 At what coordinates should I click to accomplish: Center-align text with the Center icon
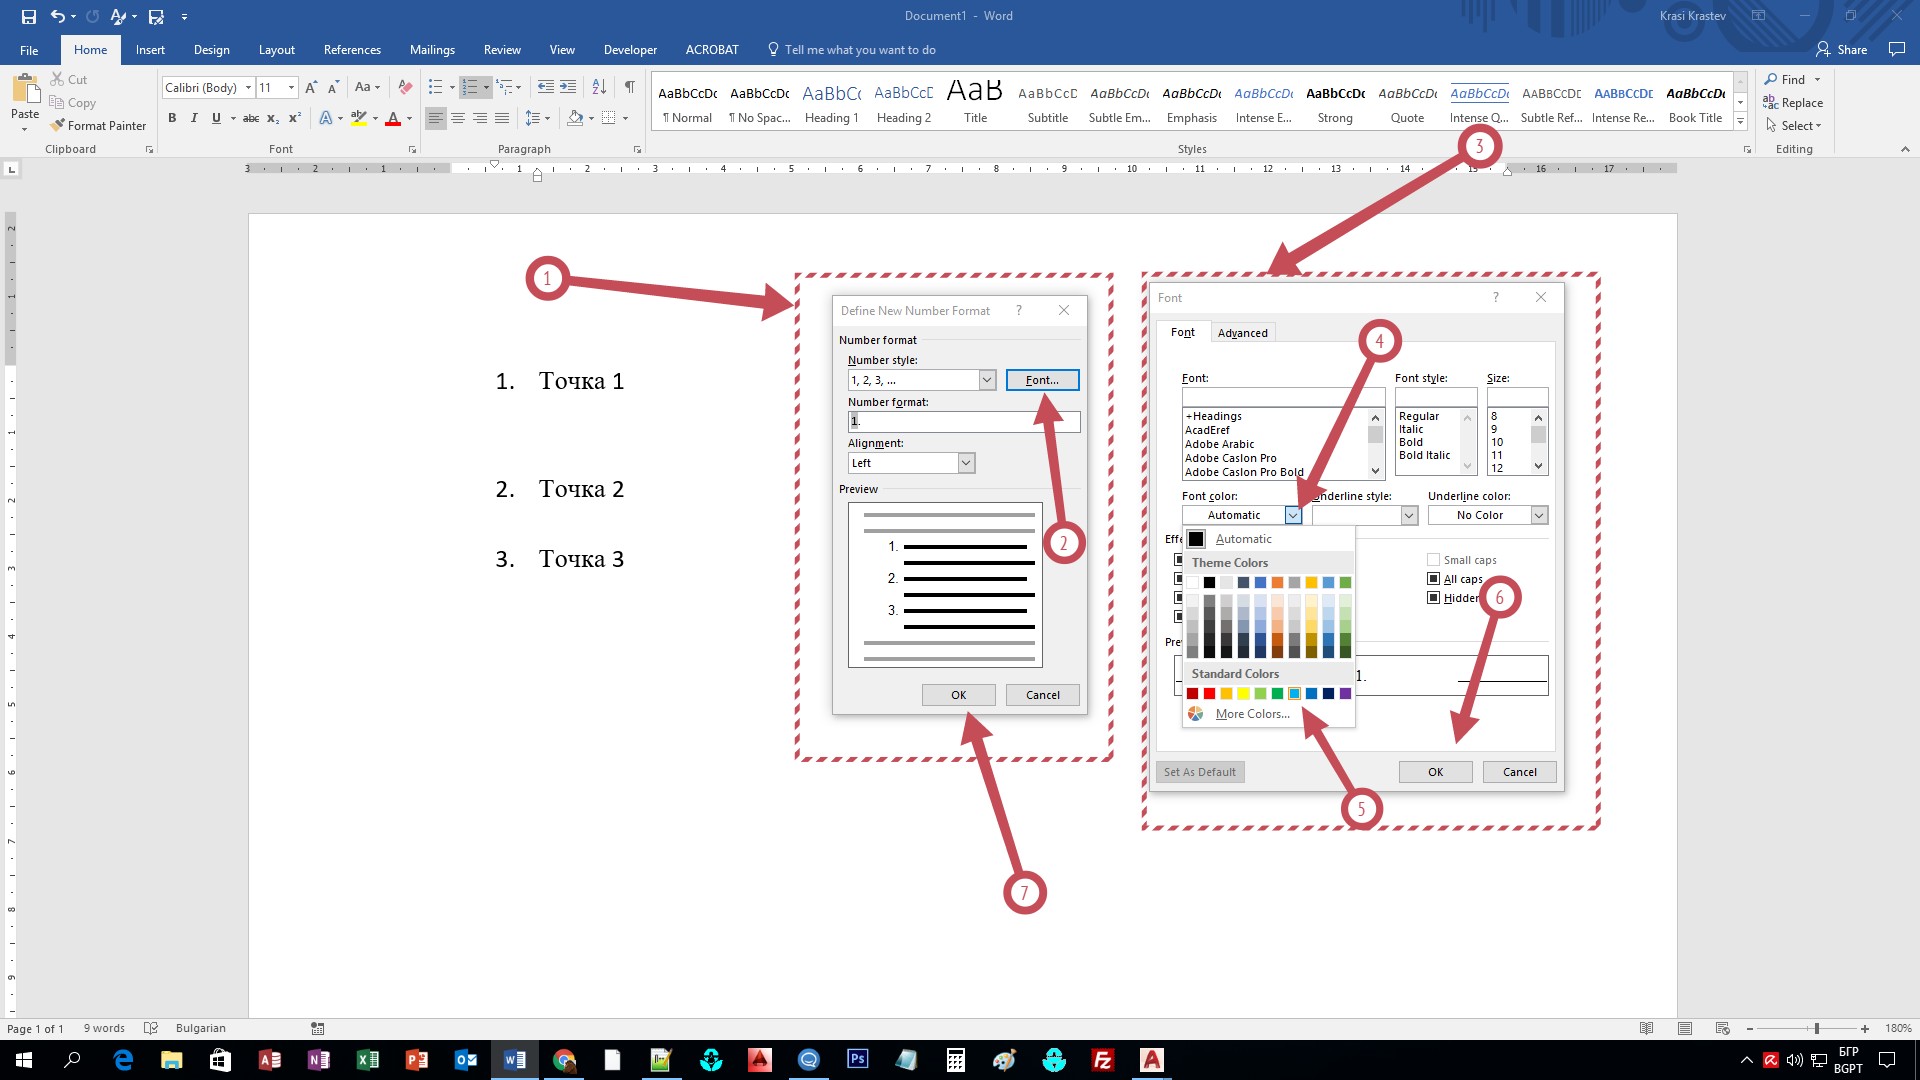[x=458, y=118]
